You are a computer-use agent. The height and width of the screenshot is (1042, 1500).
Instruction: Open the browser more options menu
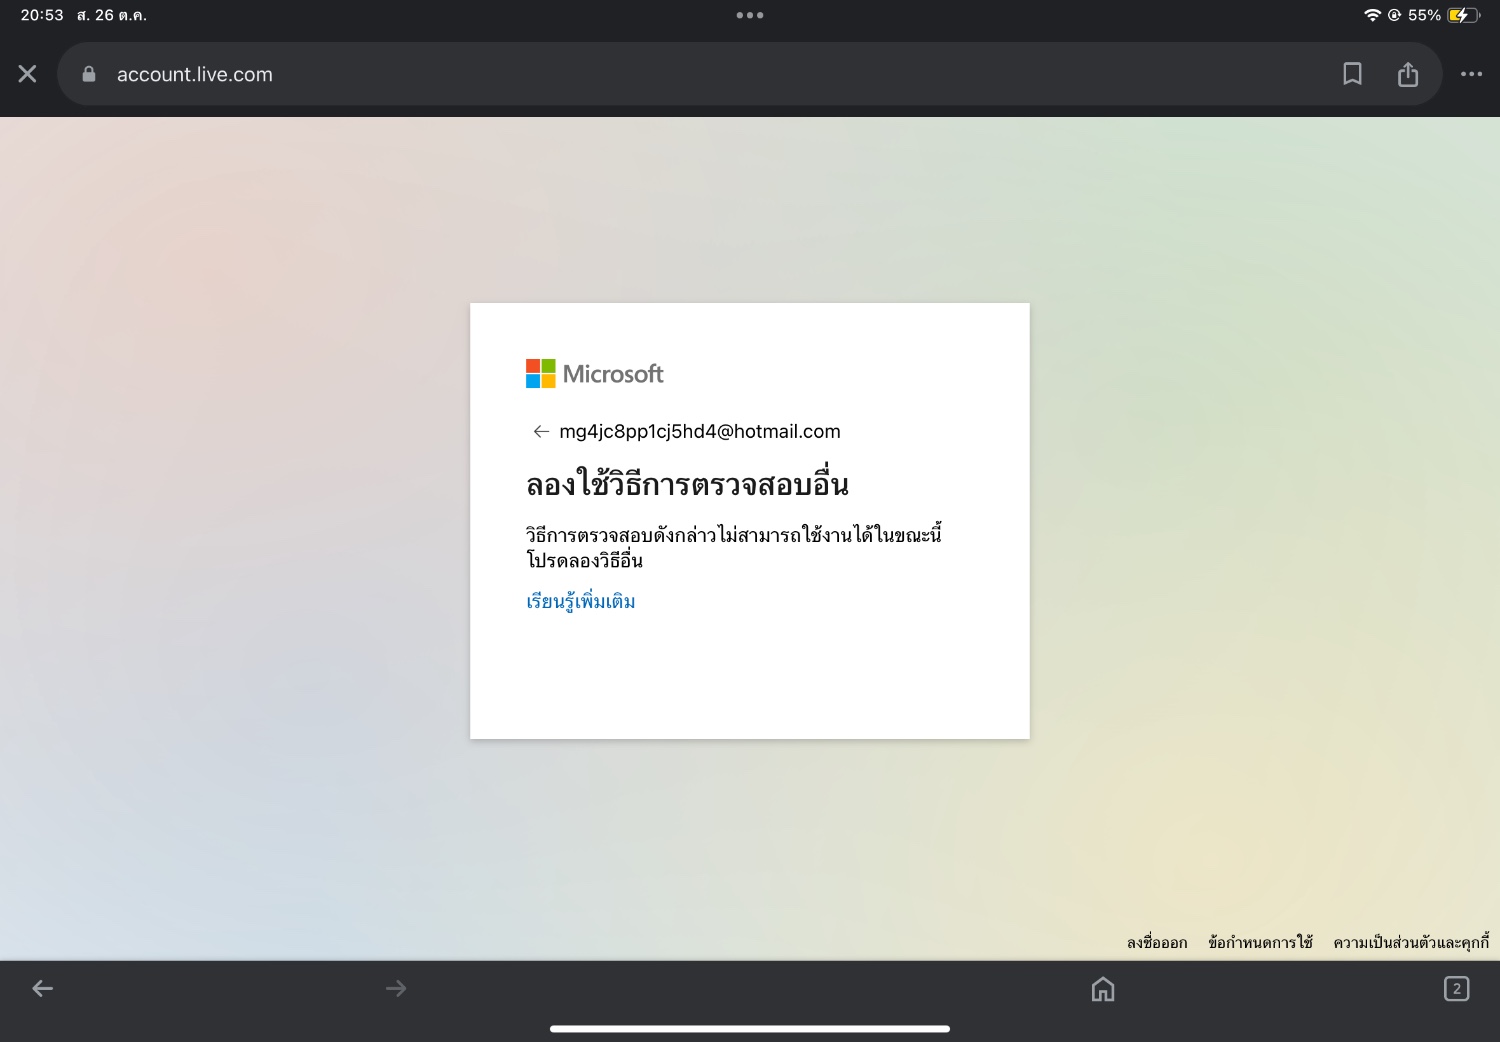coord(1471,74)
